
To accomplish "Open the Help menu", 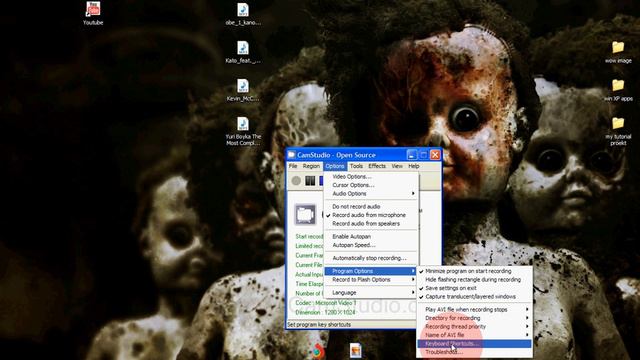I will click(414, 166).
